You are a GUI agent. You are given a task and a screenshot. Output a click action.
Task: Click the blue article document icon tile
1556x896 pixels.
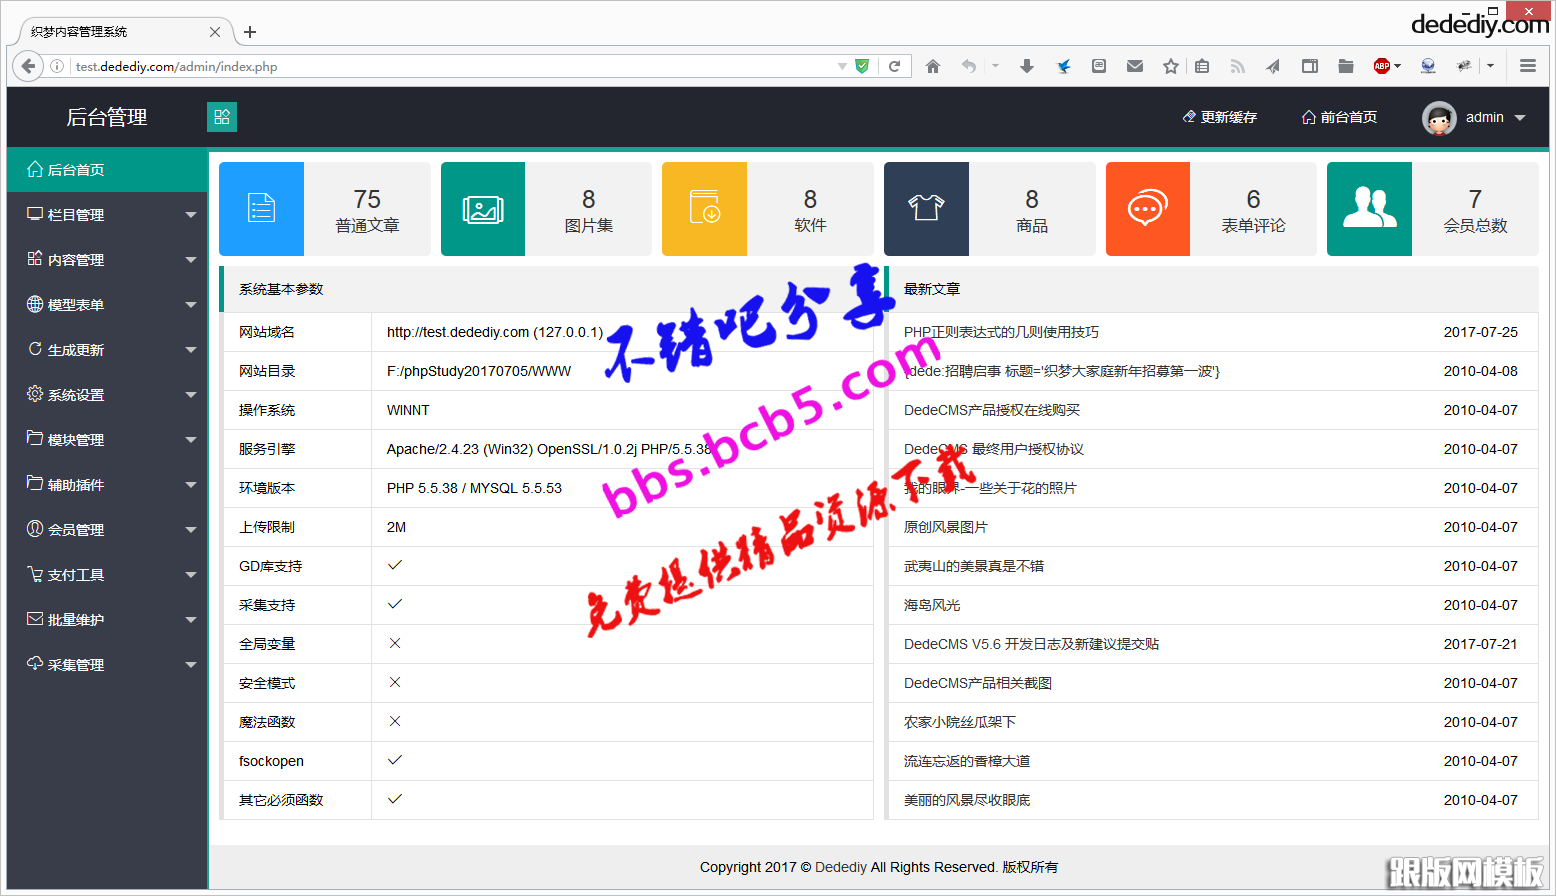pos(261,209)
